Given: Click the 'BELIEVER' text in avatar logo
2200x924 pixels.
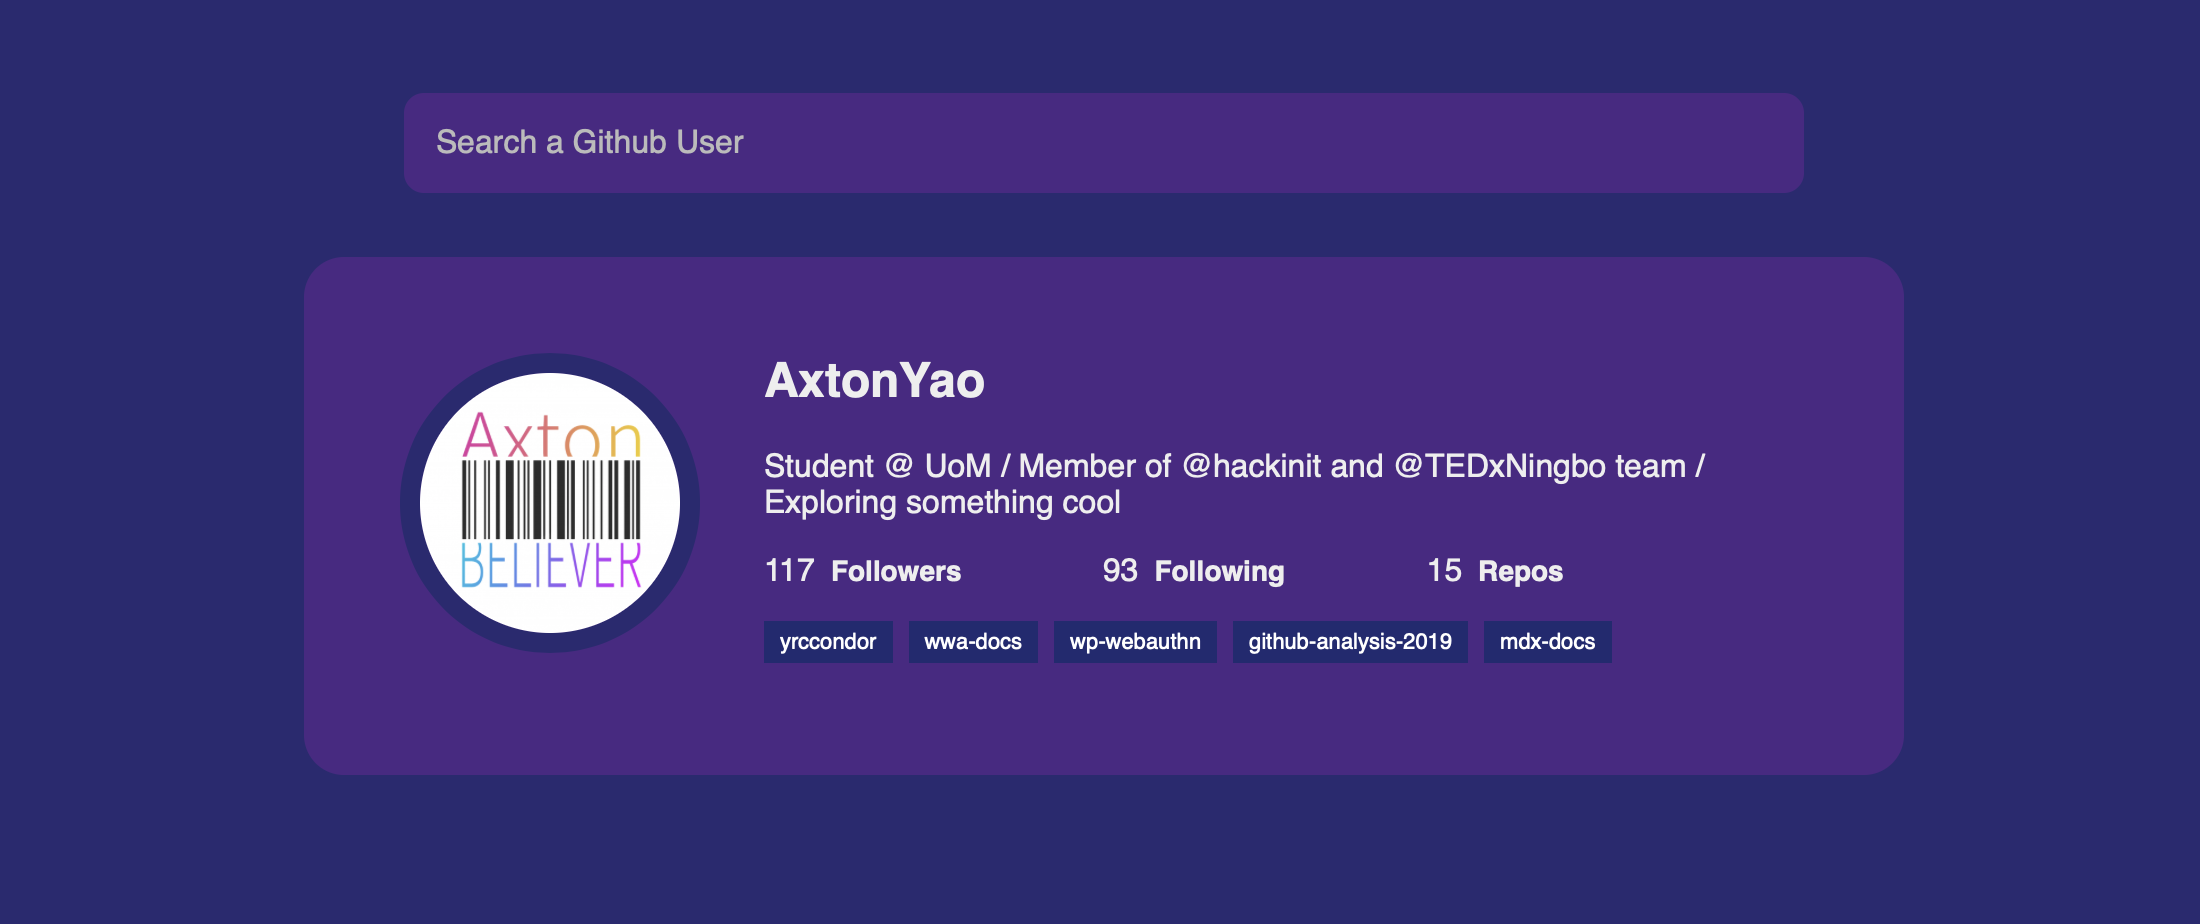Looking at the screenshot, I should pyautogui.click(x=550, y=566).
